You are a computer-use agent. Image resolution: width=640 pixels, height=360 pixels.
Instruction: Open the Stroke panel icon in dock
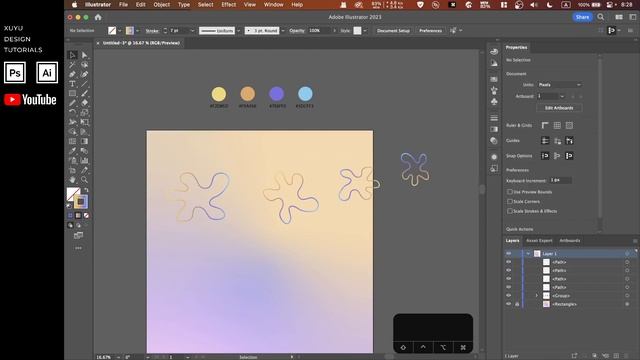[x=494, y=118]
